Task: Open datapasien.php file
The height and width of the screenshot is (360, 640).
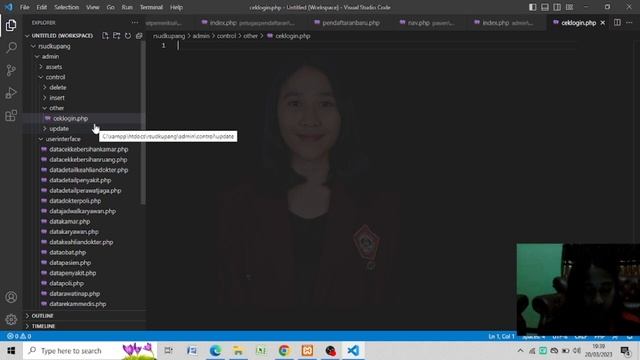Action: [70, 262]
